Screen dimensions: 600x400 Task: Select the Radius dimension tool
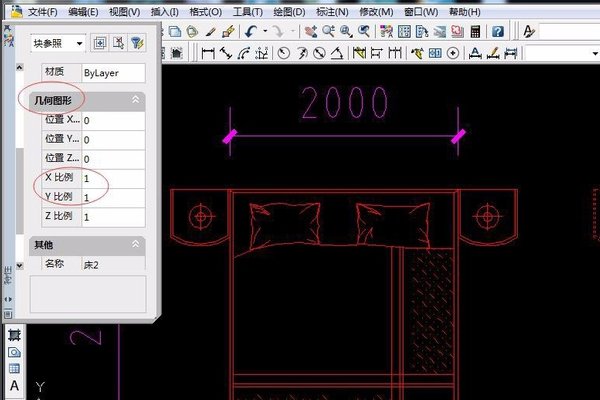tap(284, 53)
